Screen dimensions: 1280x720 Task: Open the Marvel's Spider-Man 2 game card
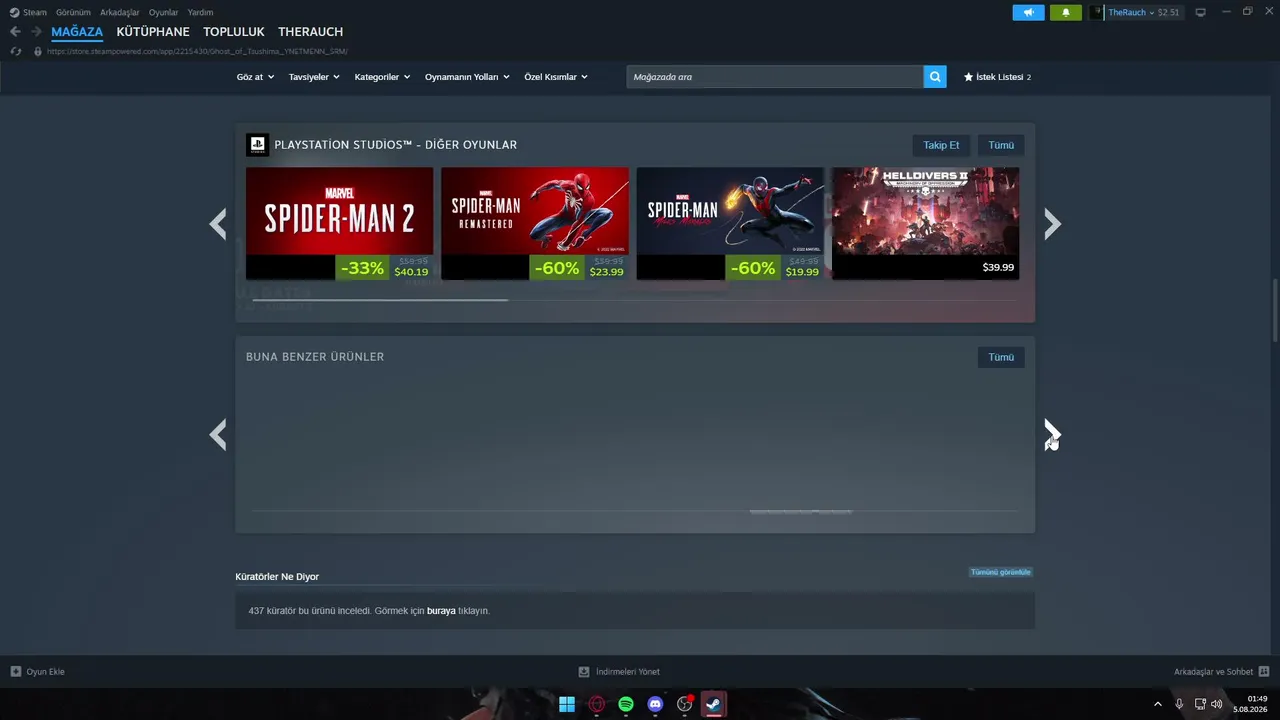(x=340, y=223)
